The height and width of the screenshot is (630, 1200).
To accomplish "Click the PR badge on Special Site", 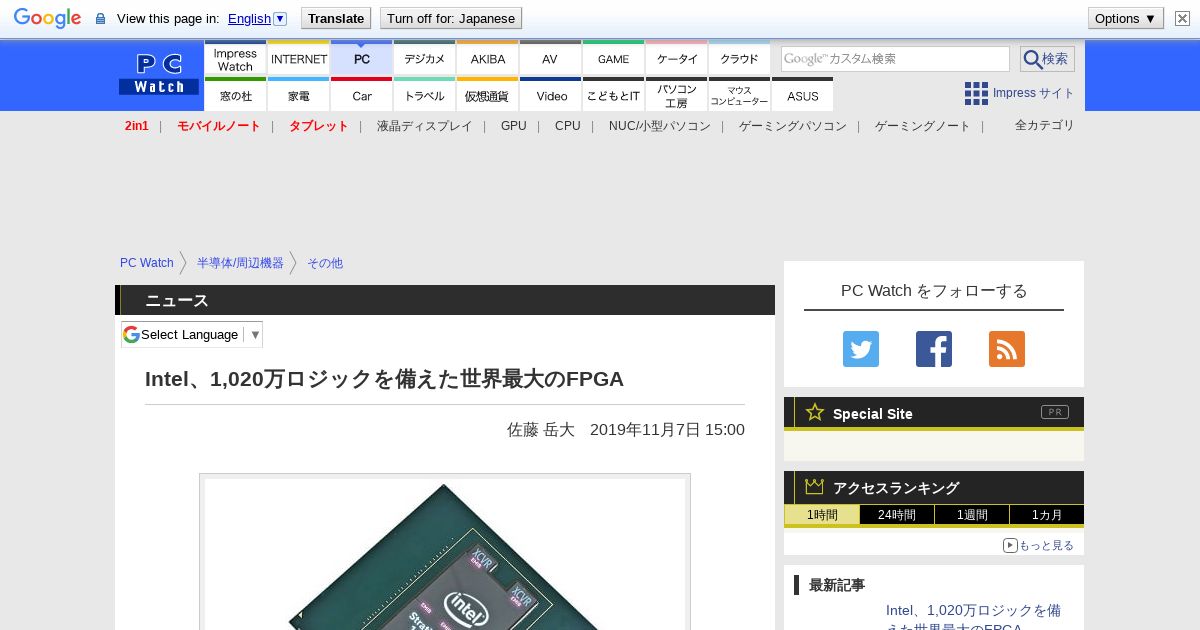I will point(1054,412).
